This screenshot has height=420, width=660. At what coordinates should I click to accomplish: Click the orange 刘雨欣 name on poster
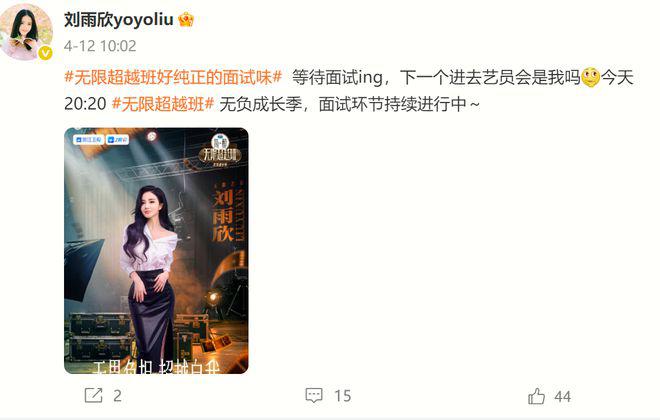(223, 215)
